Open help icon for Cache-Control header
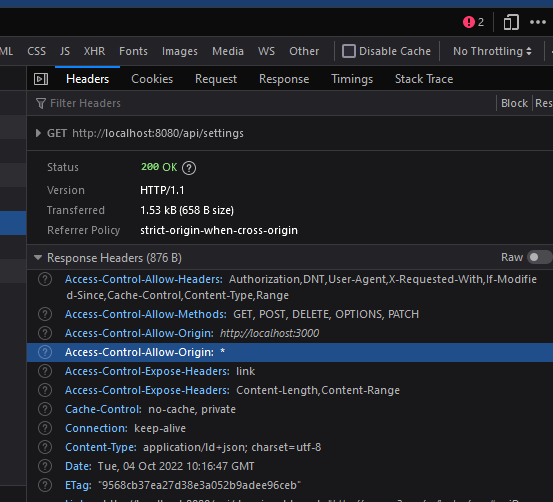The height and width of the screenshot is (502, 553). [x=45, y=409]
